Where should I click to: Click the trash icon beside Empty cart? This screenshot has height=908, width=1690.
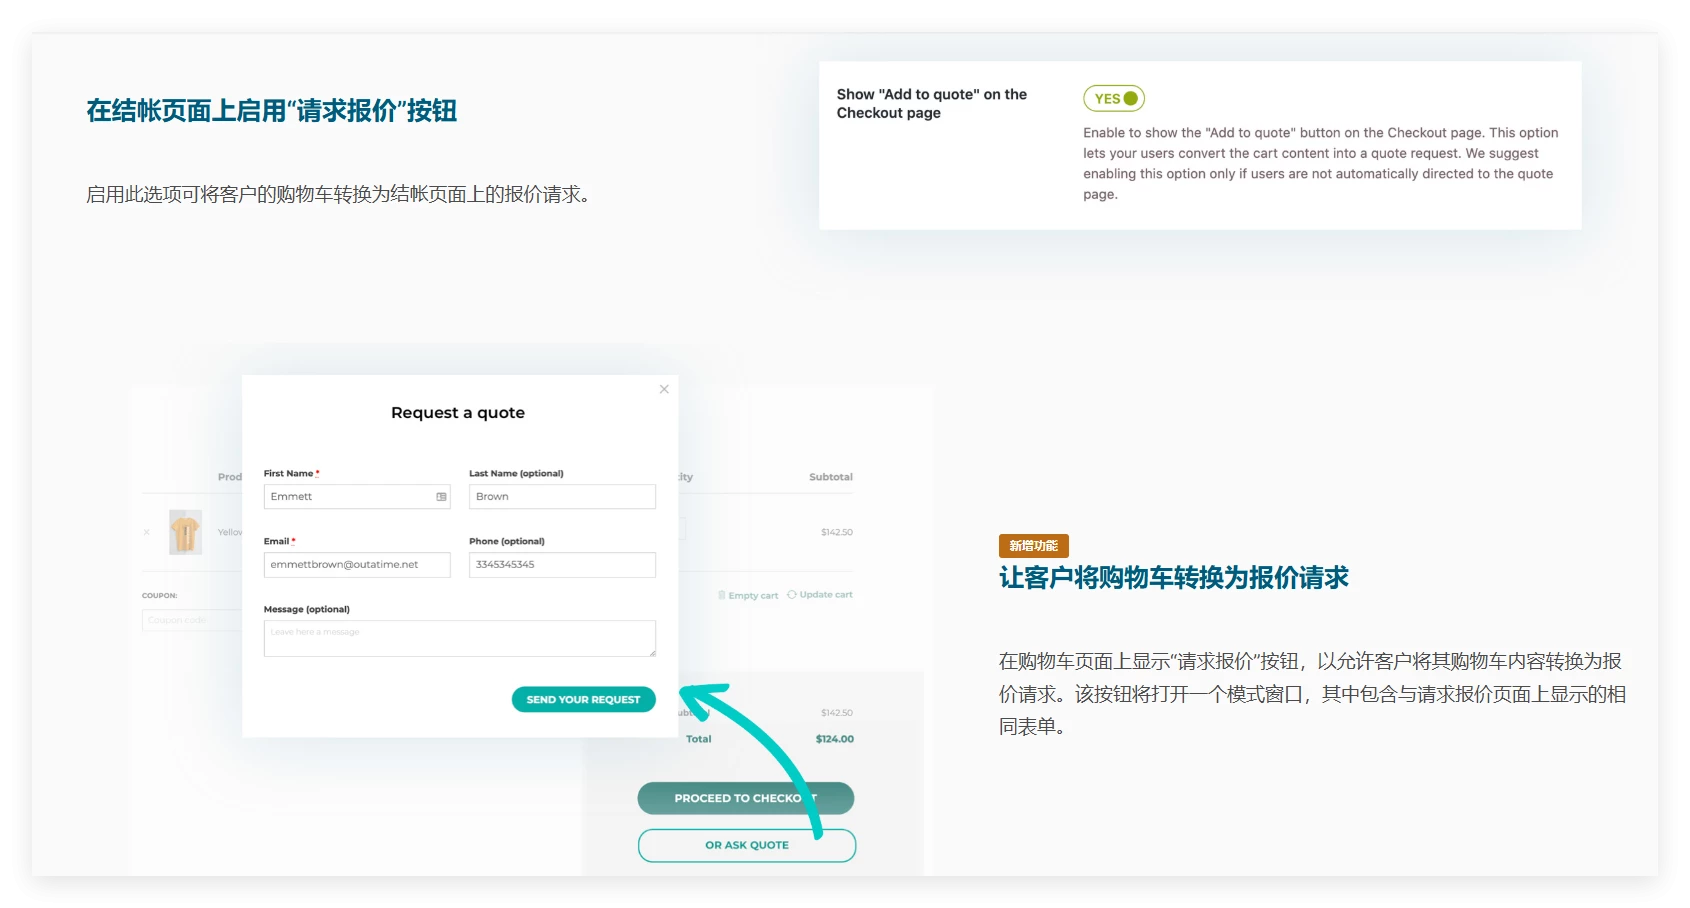[x=722, y=595]
